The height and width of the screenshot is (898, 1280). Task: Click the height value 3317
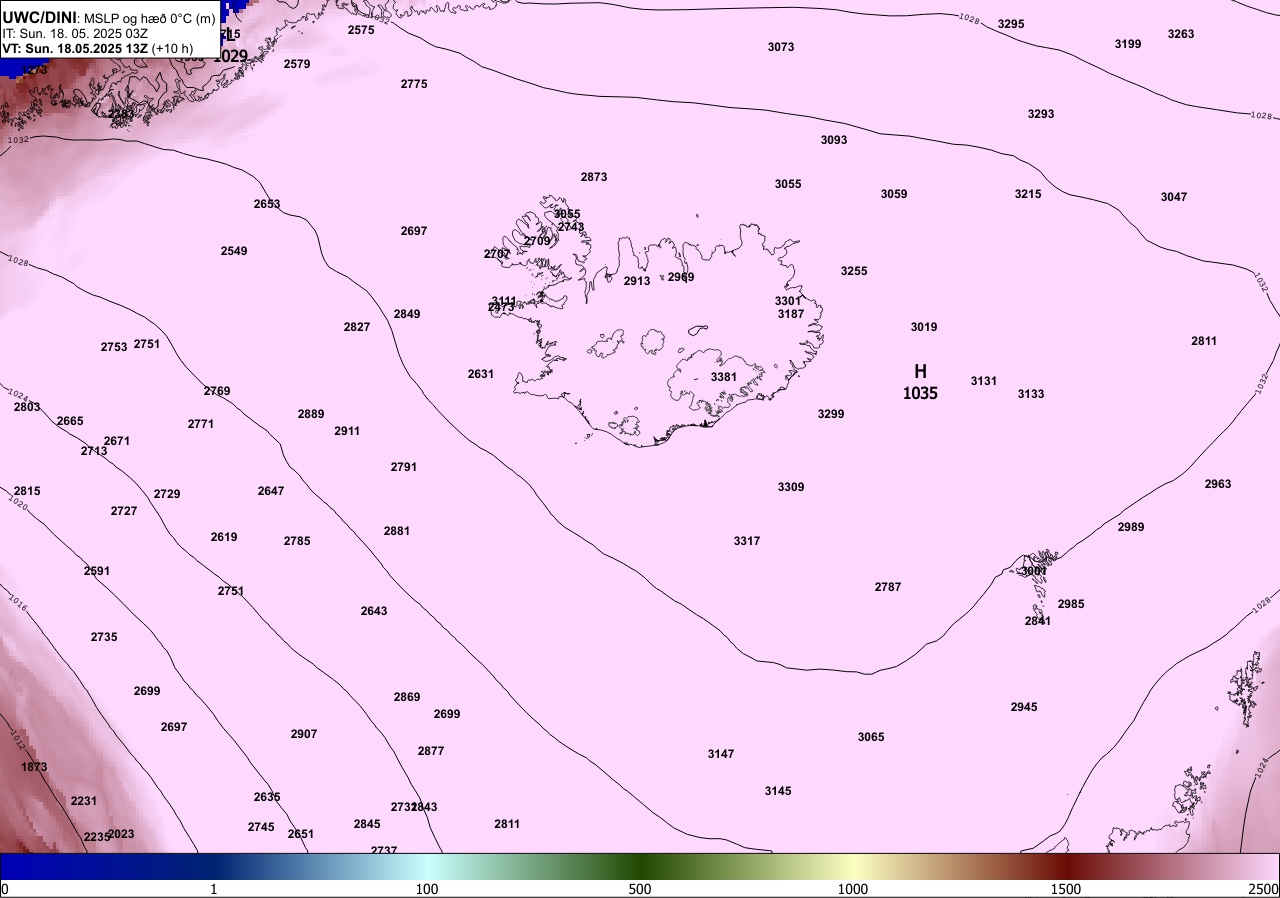[x=747, y=541]
